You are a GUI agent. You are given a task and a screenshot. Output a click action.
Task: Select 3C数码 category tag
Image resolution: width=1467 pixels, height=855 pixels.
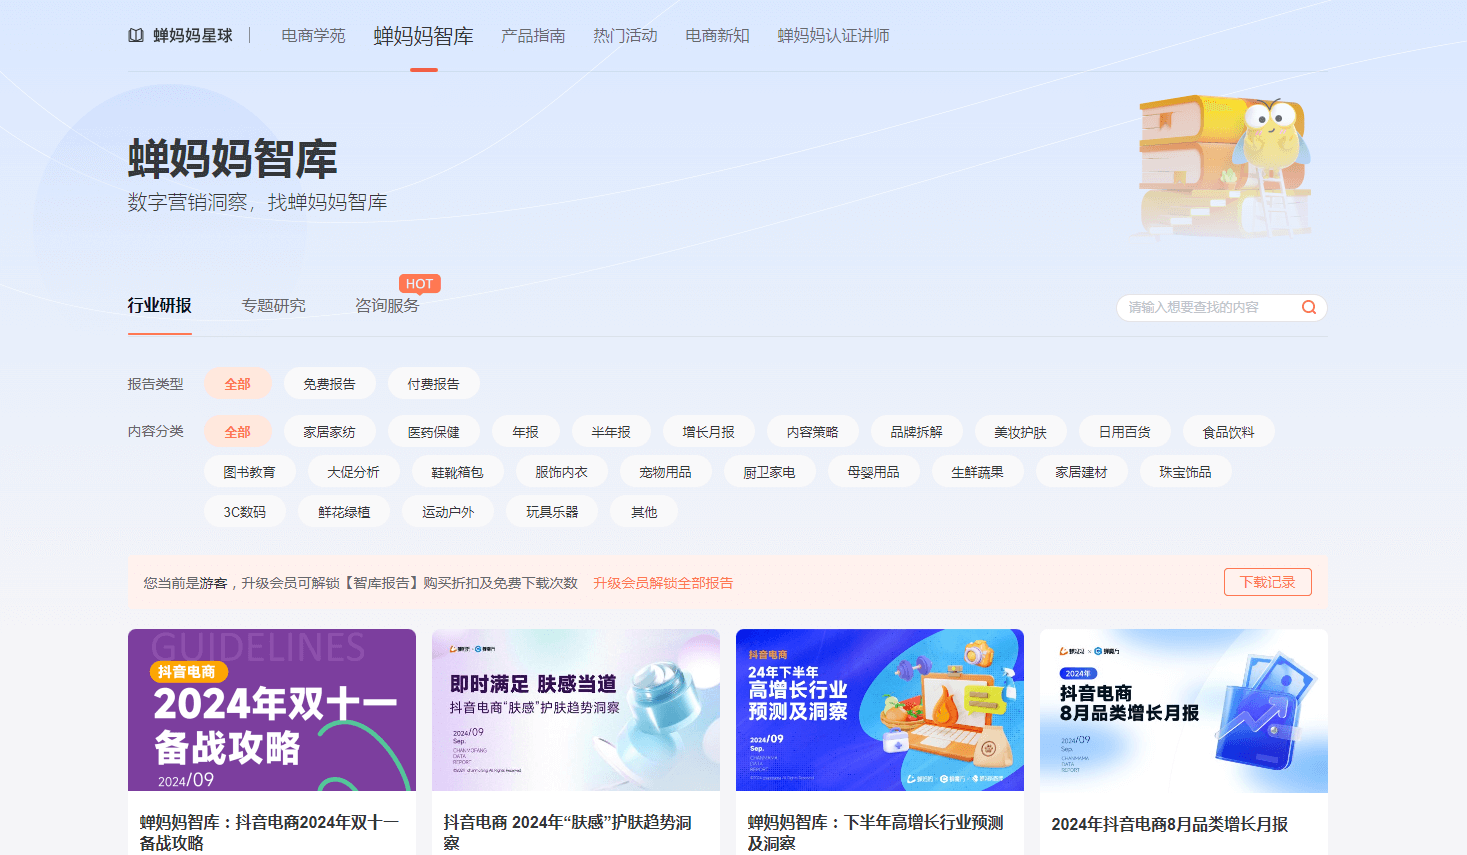coord(245,512)
